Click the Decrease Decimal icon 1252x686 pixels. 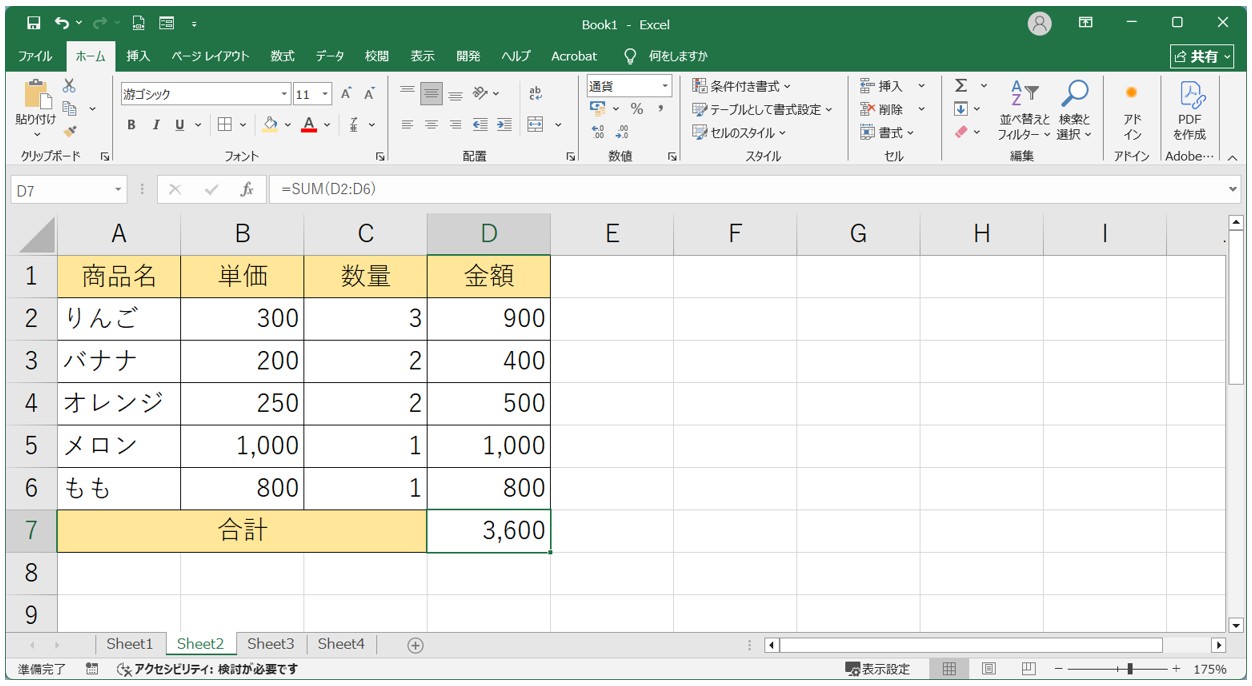[x=622, y=131]
